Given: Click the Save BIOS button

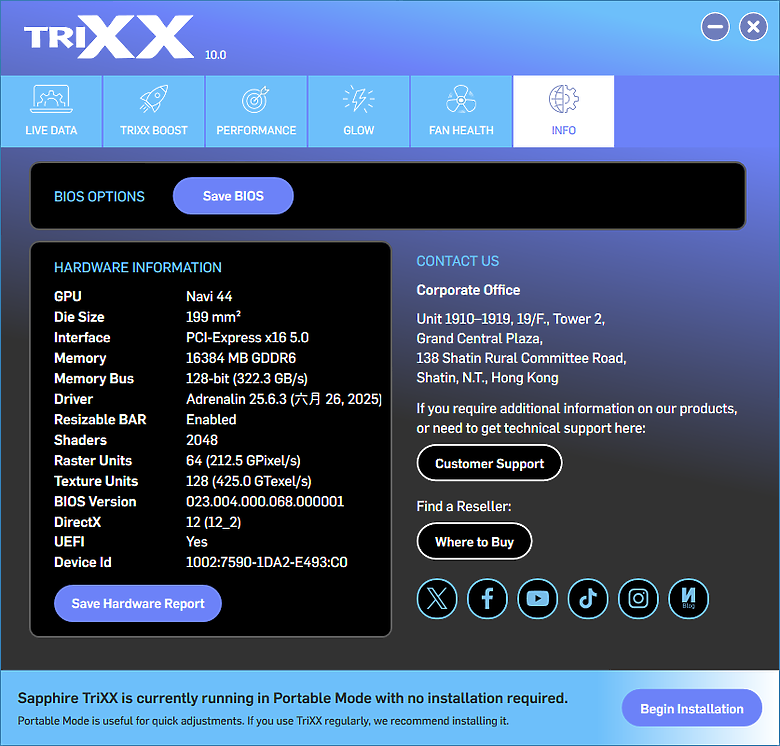Looking at the screenshot, I should 233,196.
